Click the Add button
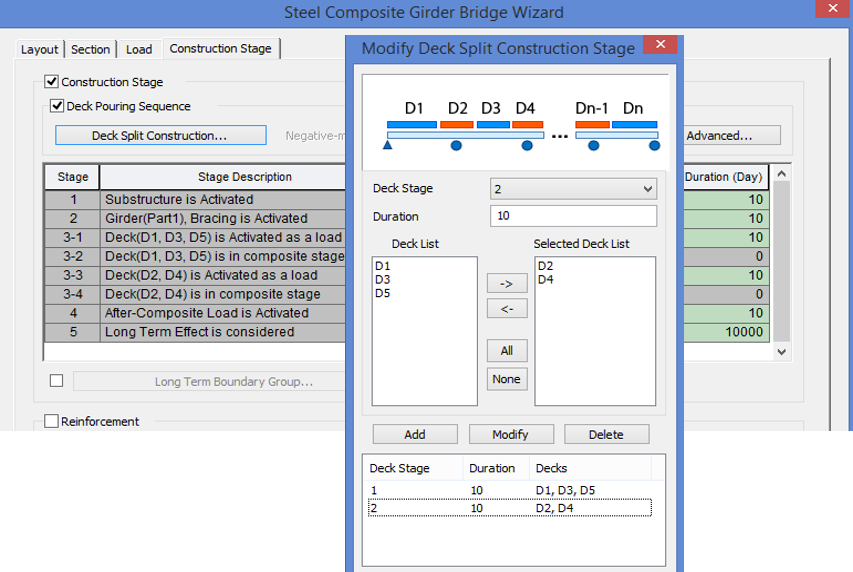853x572 pixels. pyautogui.click(x=414, y=434)
